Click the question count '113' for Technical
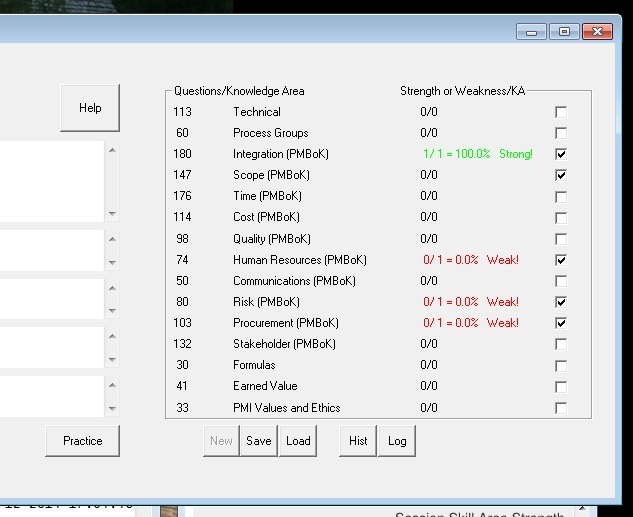The height and width of the screenshot is (517, 633). pyautogui.click(x=182, y=112)
